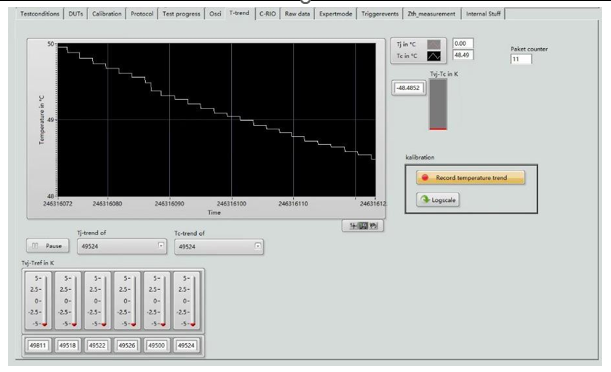Click the 'Tvj-Tref in K' label
This screenshot has width=611, height=372.
(x=38, y=263)
